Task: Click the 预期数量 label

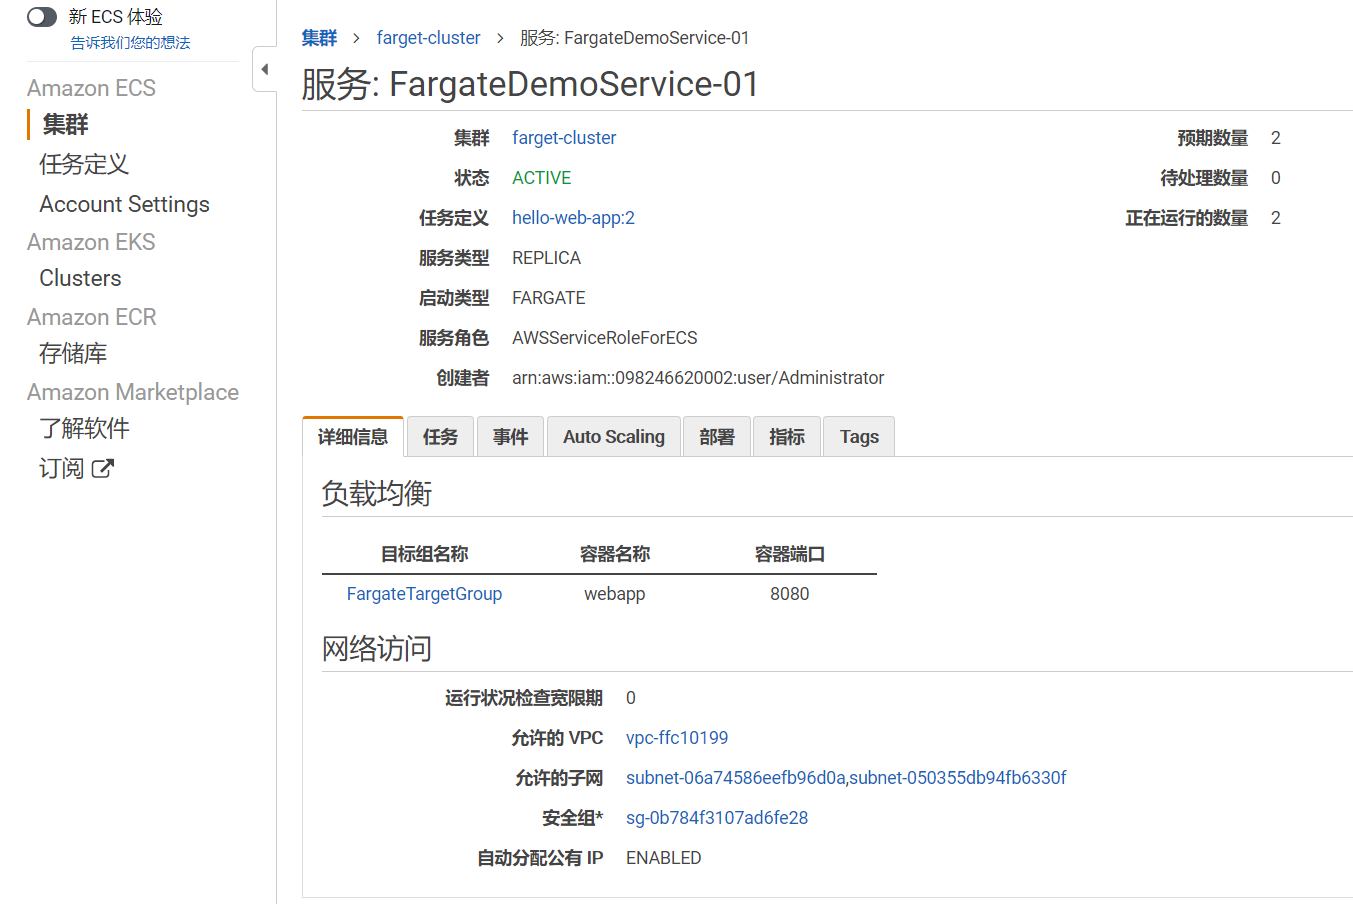Action: (x=1213, y=138)
